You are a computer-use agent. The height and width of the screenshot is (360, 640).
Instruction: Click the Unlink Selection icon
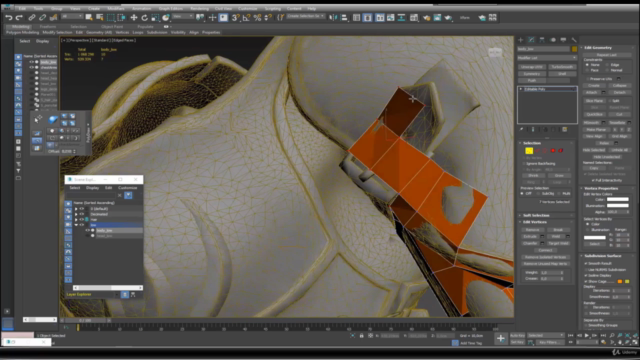[x=42, y=18]
